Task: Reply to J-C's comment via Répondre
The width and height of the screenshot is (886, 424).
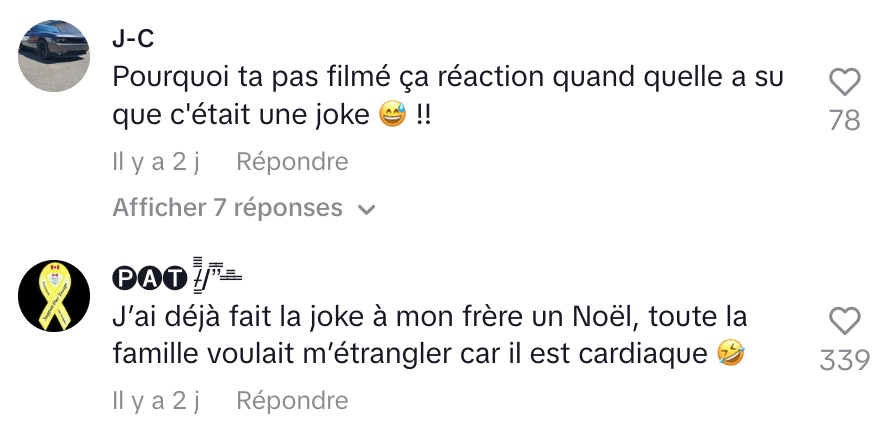Action: coord(292,162)
